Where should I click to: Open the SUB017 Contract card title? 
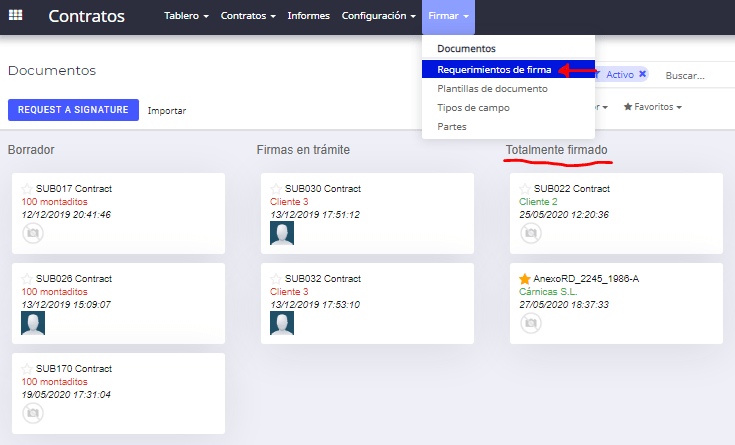[74, 189]
